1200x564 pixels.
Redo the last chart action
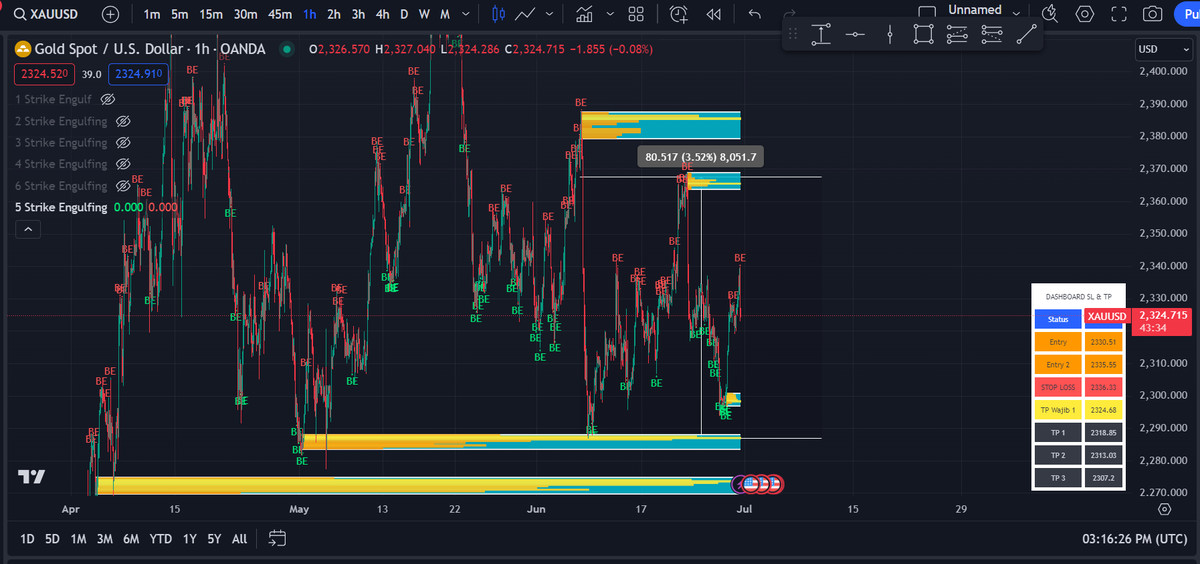click(x=791, y=13)
